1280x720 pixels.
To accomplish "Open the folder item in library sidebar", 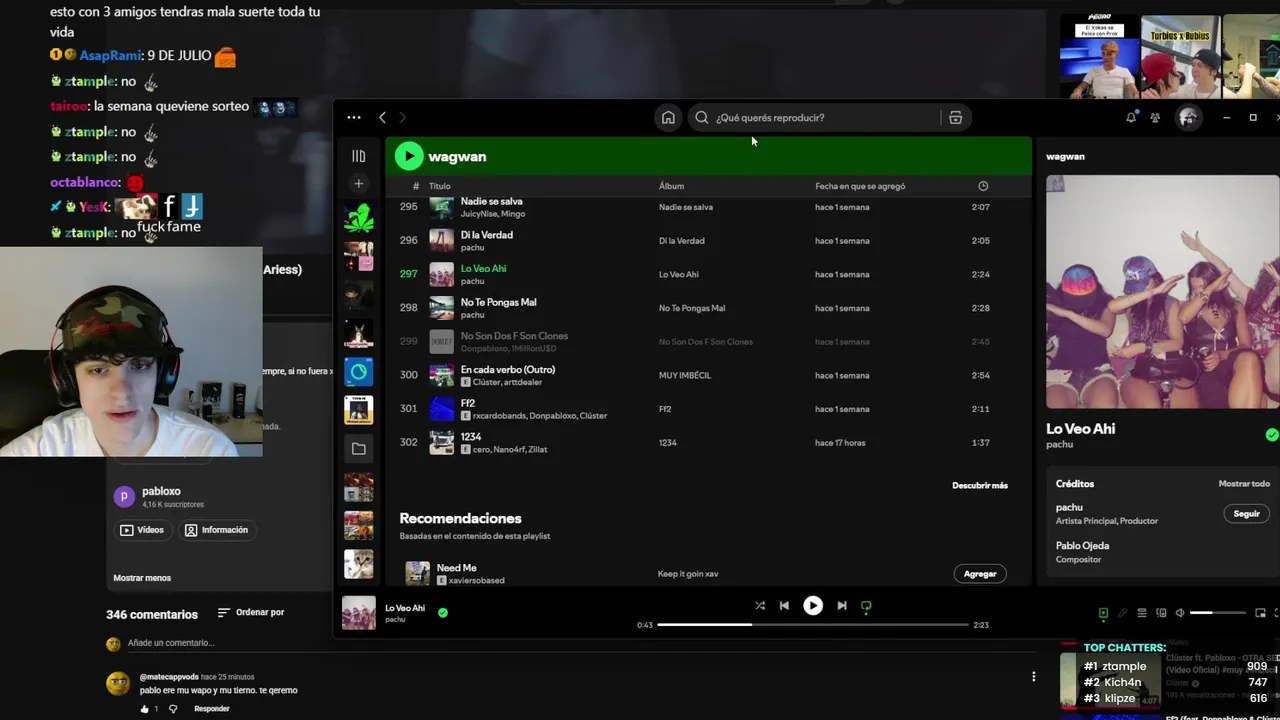I will (358, 448).
